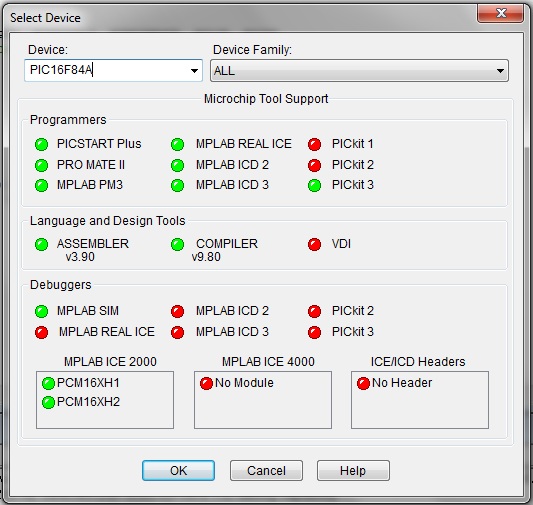Viewport: 533px width, 505px height.
Task: Click the VDI label
Action: [x=341, y=244]
